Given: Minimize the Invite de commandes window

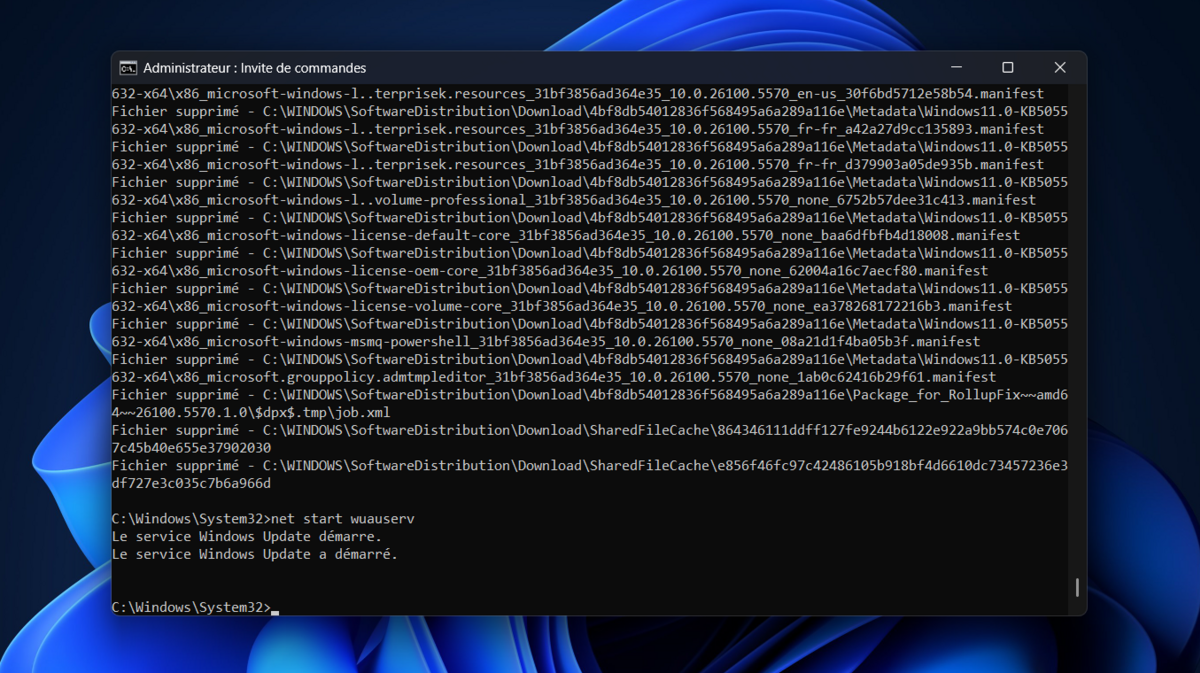Looking at the screenshot, I should (x=955, y=68).
